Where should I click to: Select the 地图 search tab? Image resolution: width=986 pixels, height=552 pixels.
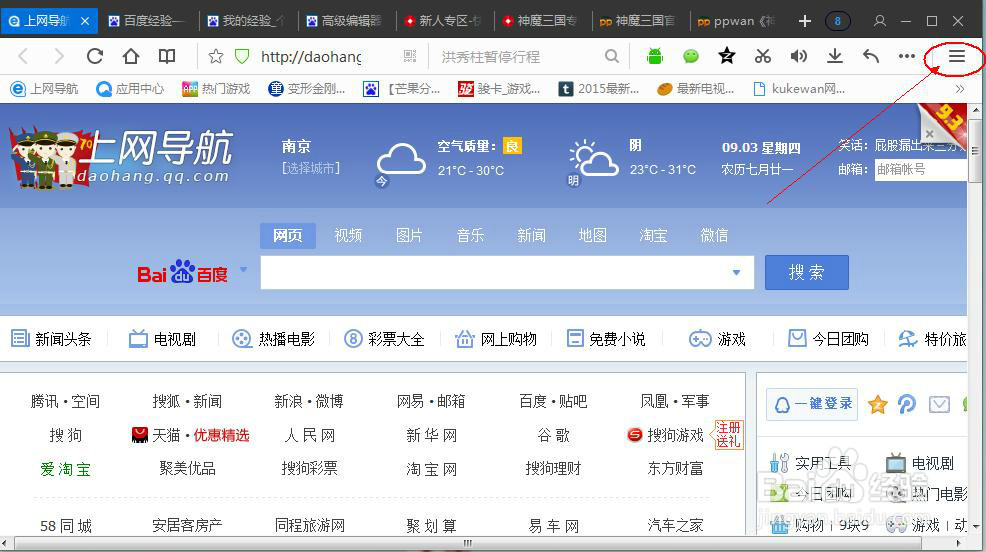point(592,235)
